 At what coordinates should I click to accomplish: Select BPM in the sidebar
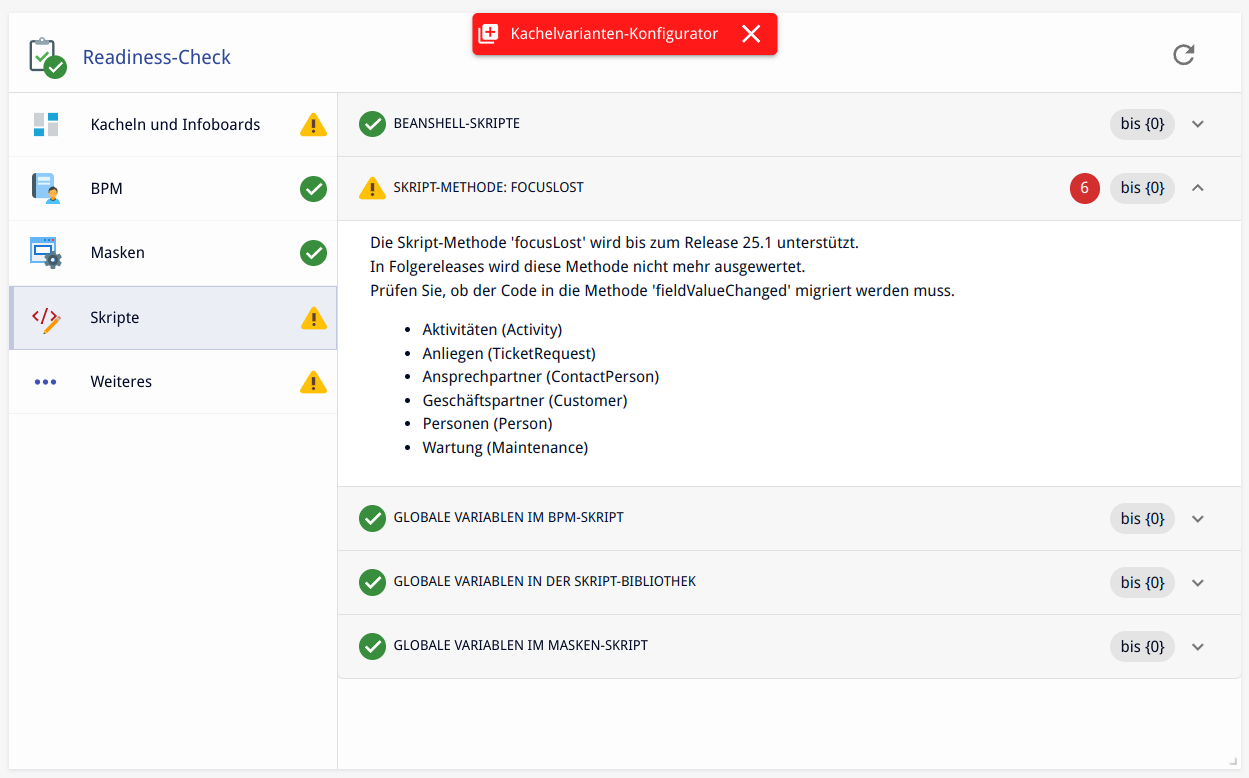(x=107, y=189)
